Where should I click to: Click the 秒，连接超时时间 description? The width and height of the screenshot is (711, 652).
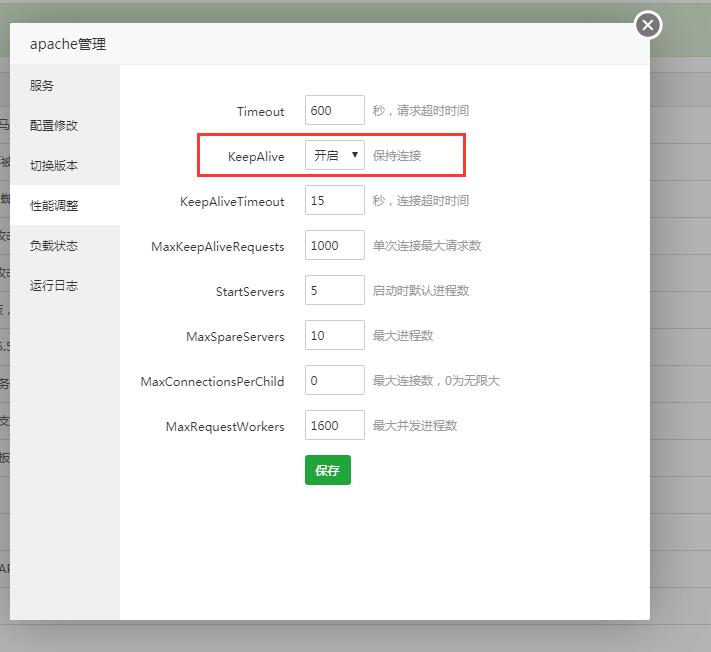[420, 200]
